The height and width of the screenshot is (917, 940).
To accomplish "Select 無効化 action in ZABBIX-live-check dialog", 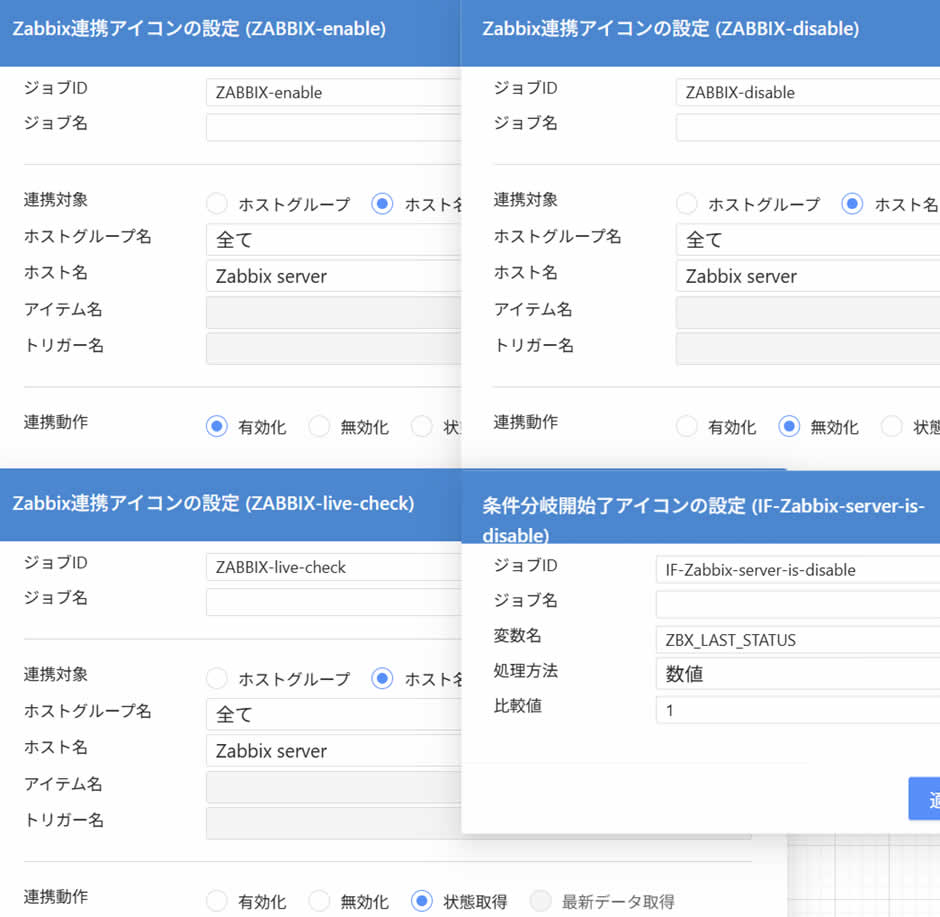I will pos(319,901).
